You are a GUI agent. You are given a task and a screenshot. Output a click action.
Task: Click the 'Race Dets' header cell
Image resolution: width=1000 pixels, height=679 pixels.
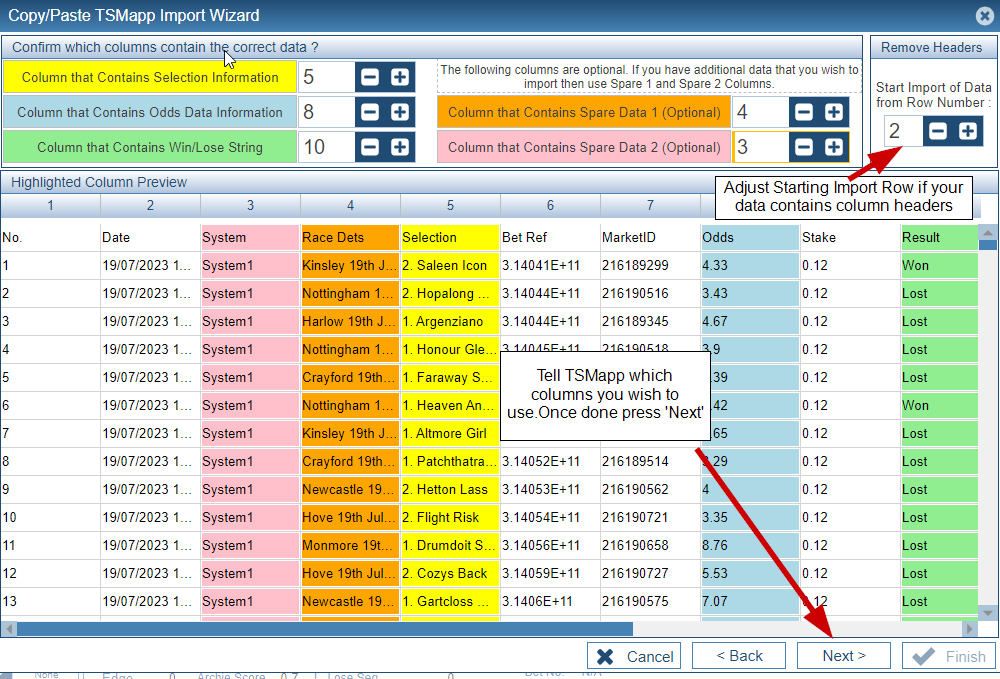[350, 237]
